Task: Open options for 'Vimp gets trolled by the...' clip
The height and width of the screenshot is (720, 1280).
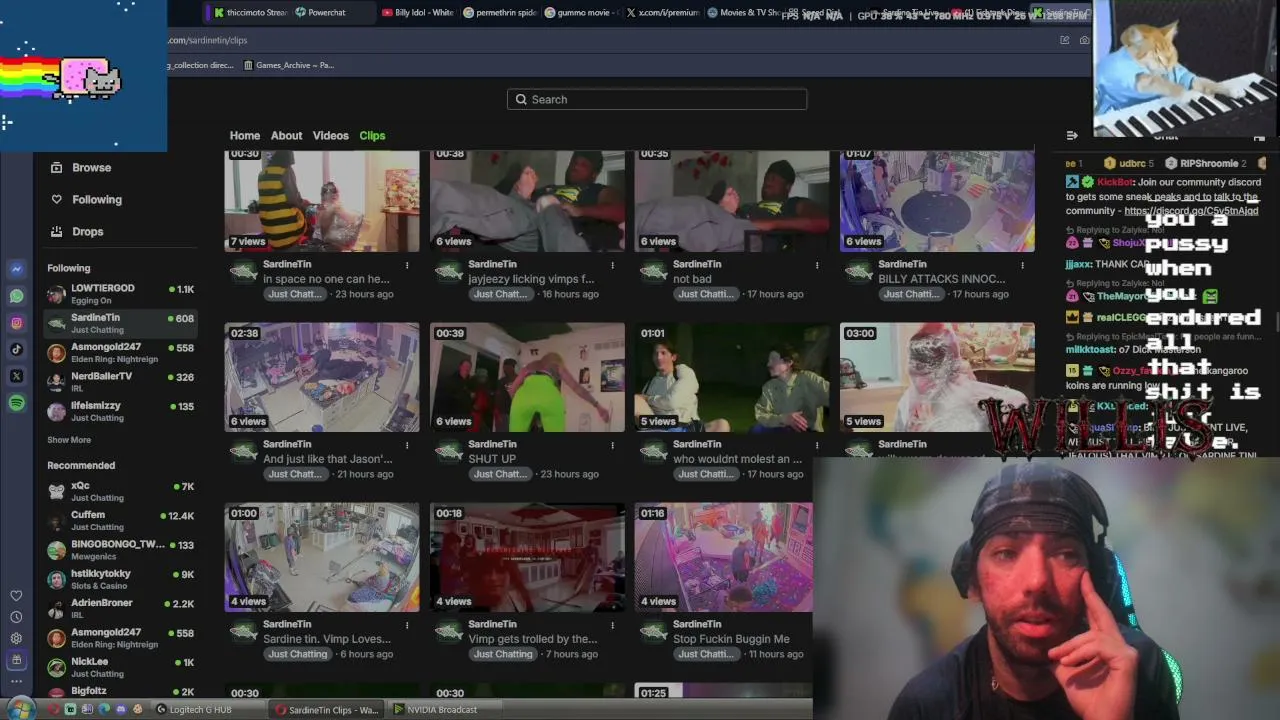Action: pos(612,625)
